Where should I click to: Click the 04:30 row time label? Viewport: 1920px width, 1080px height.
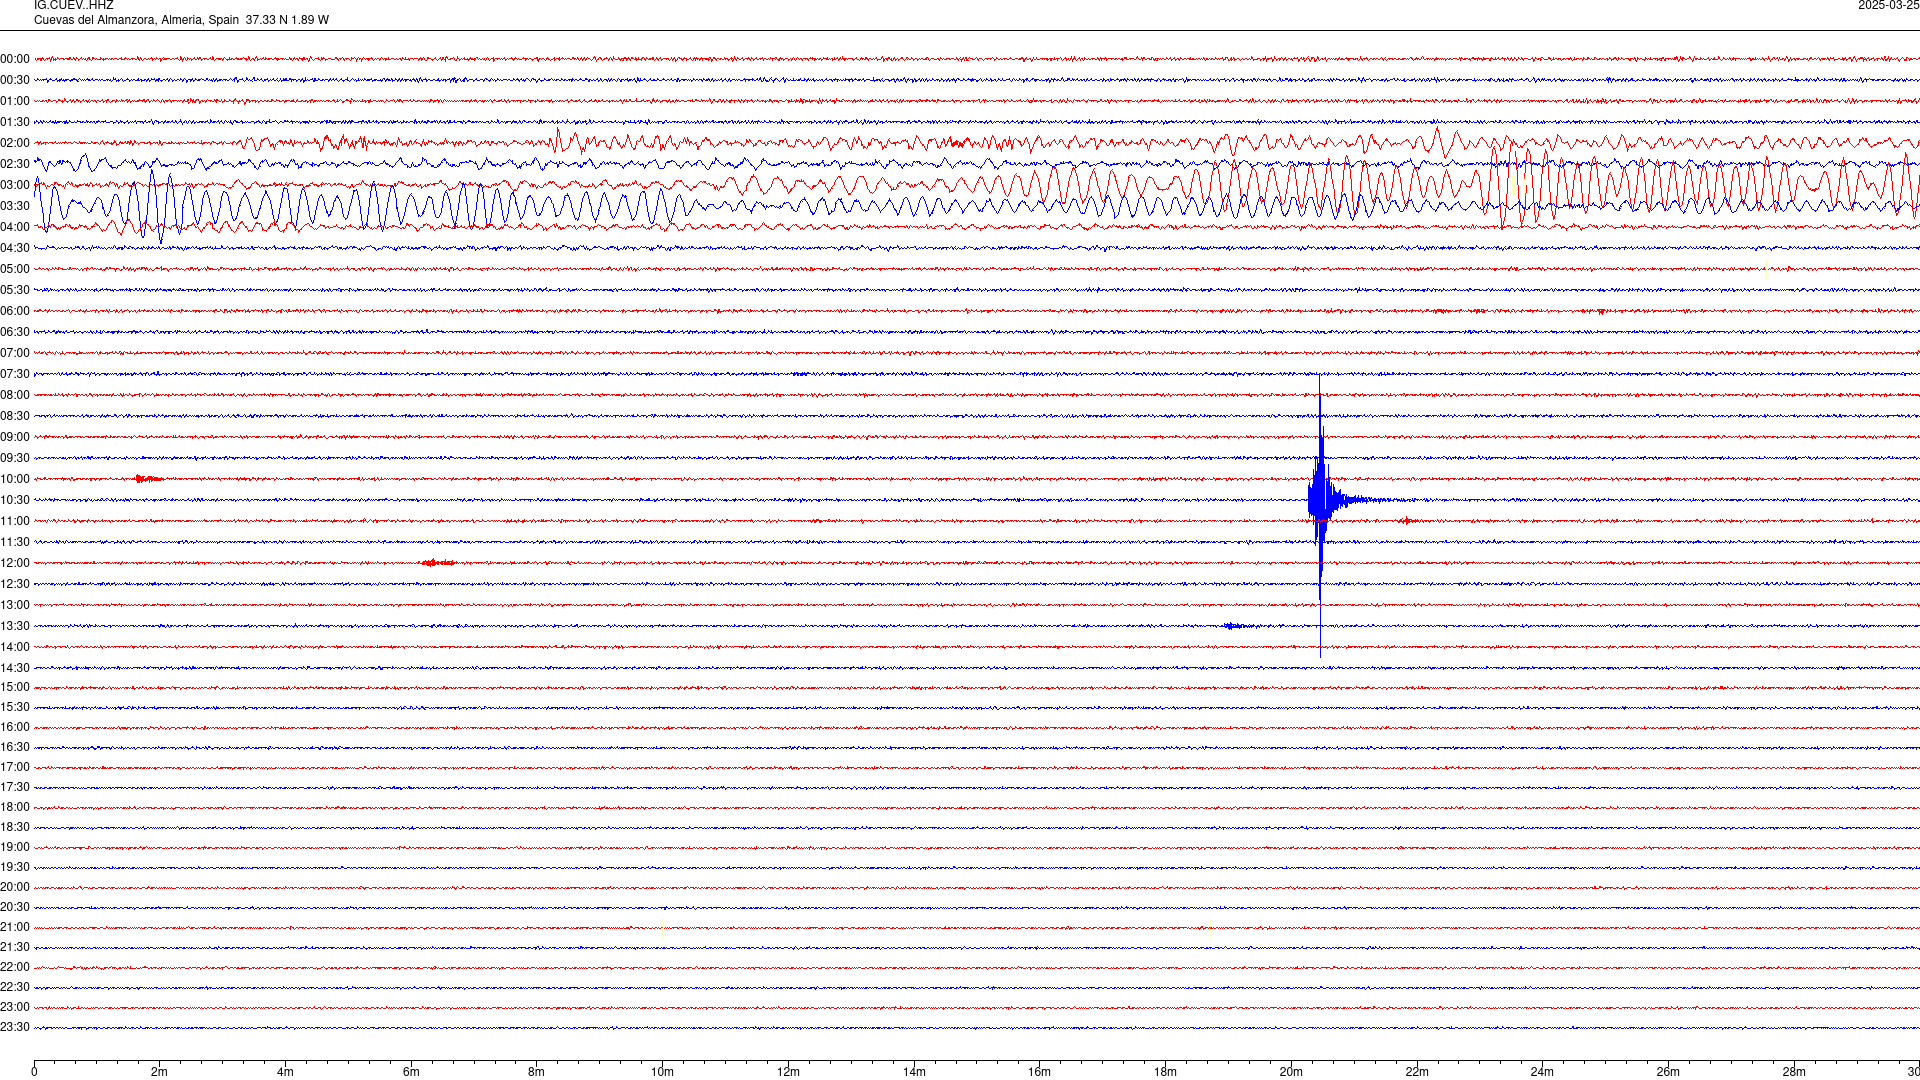[15, 248]
